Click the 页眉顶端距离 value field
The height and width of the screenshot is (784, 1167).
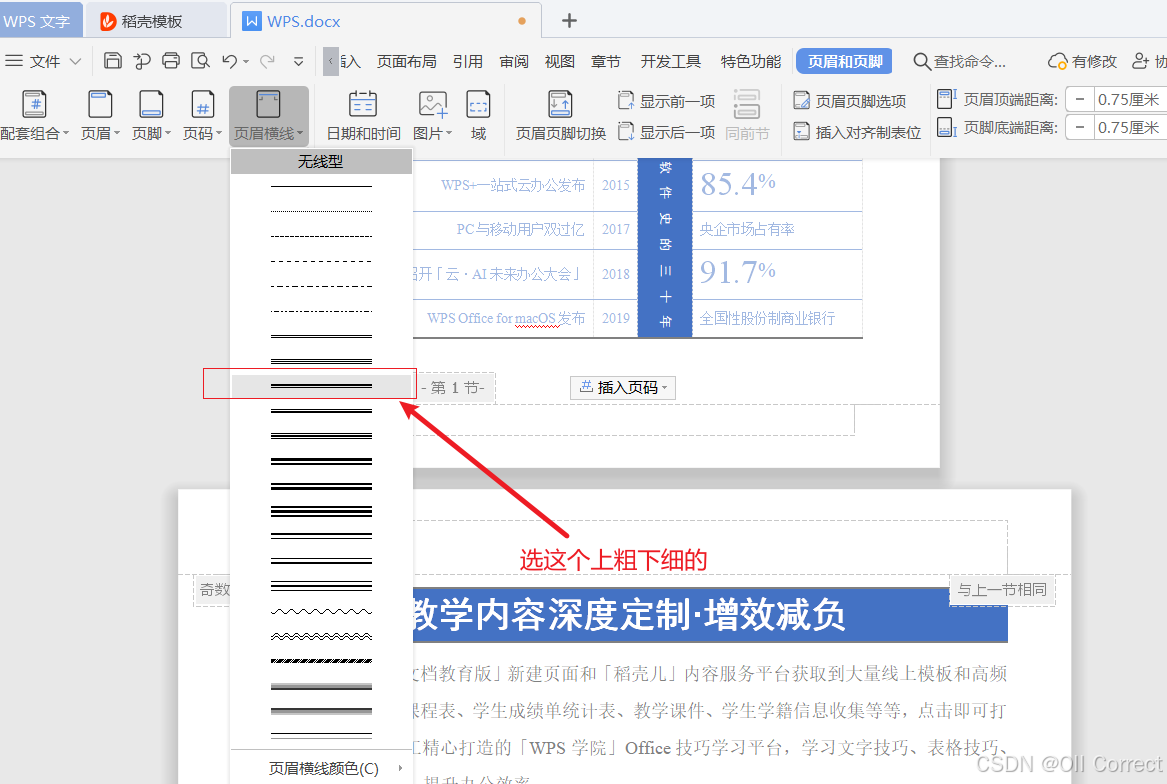[1130, 99]
